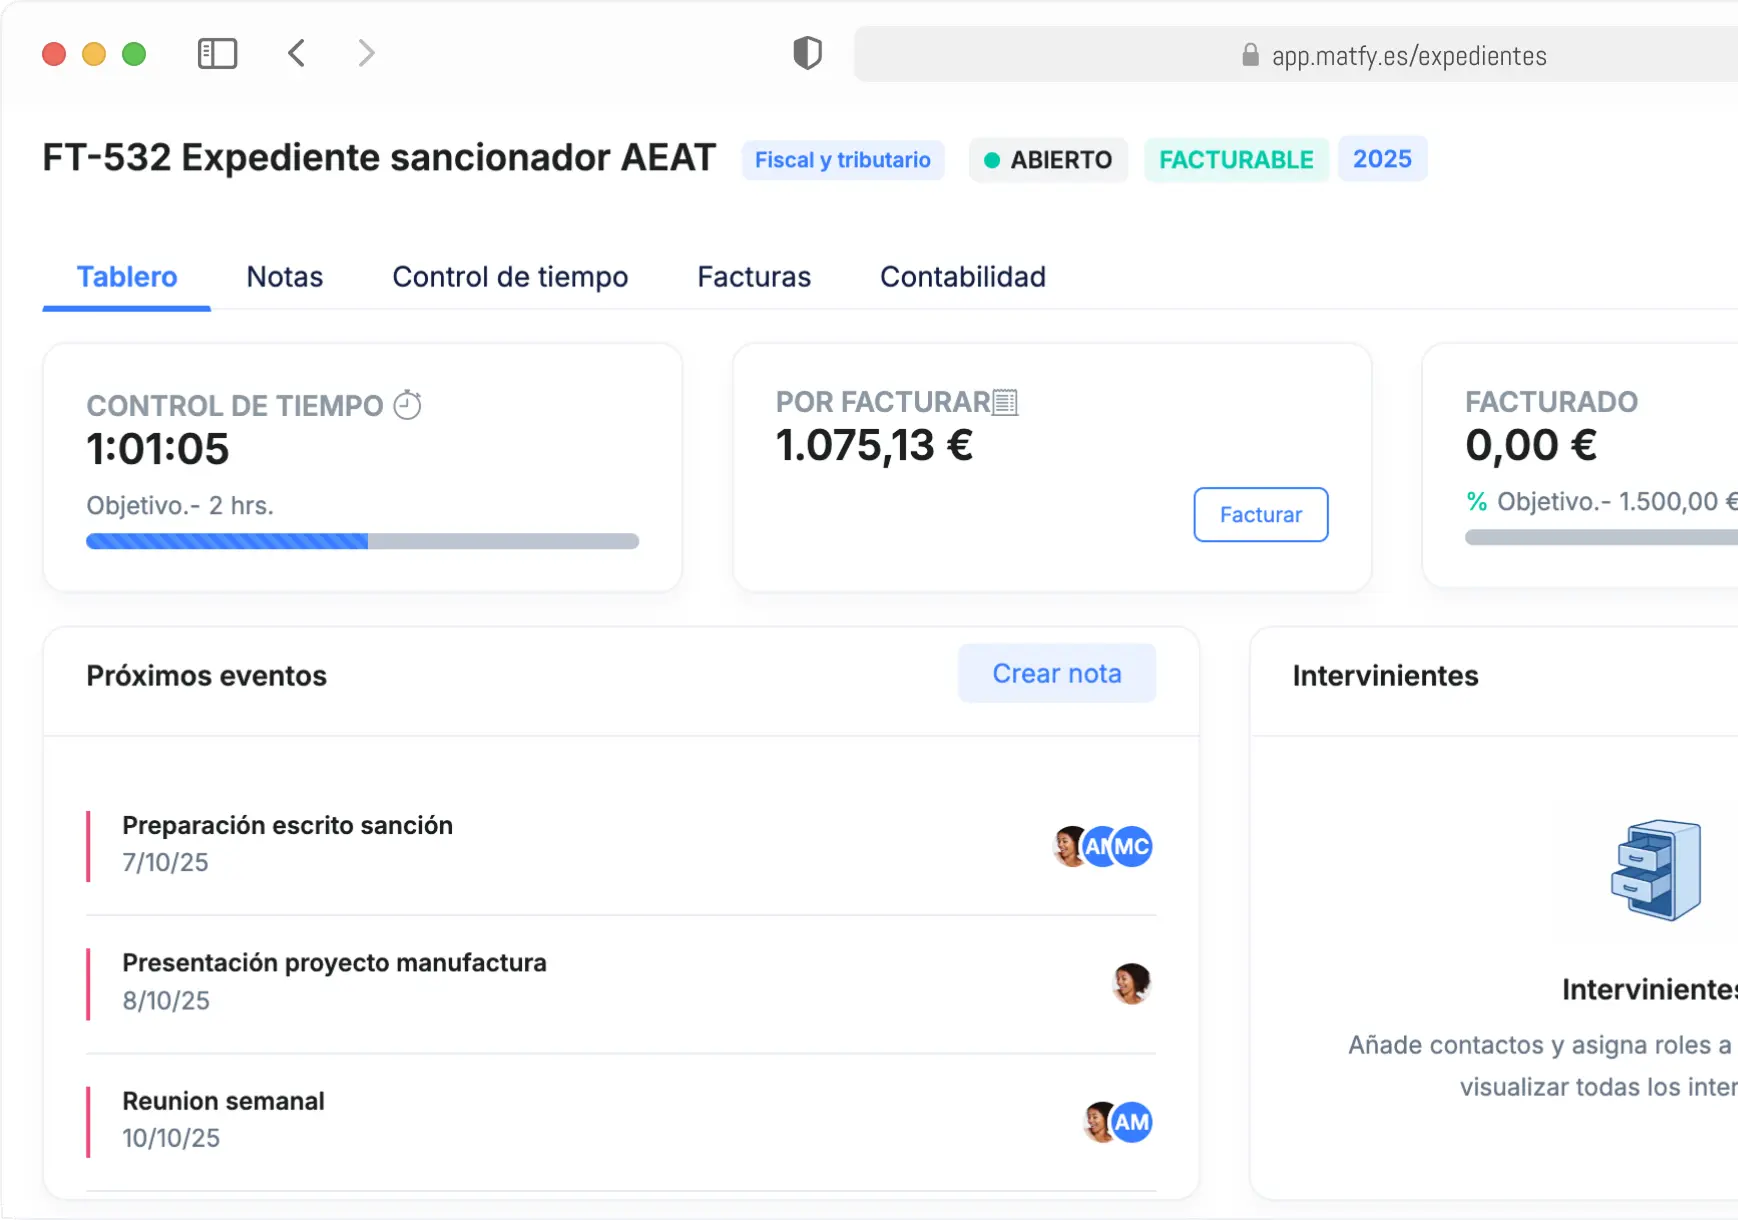
Task: Click the filing cabinet Intervinientes illustration
Action: pos(1656,870)
